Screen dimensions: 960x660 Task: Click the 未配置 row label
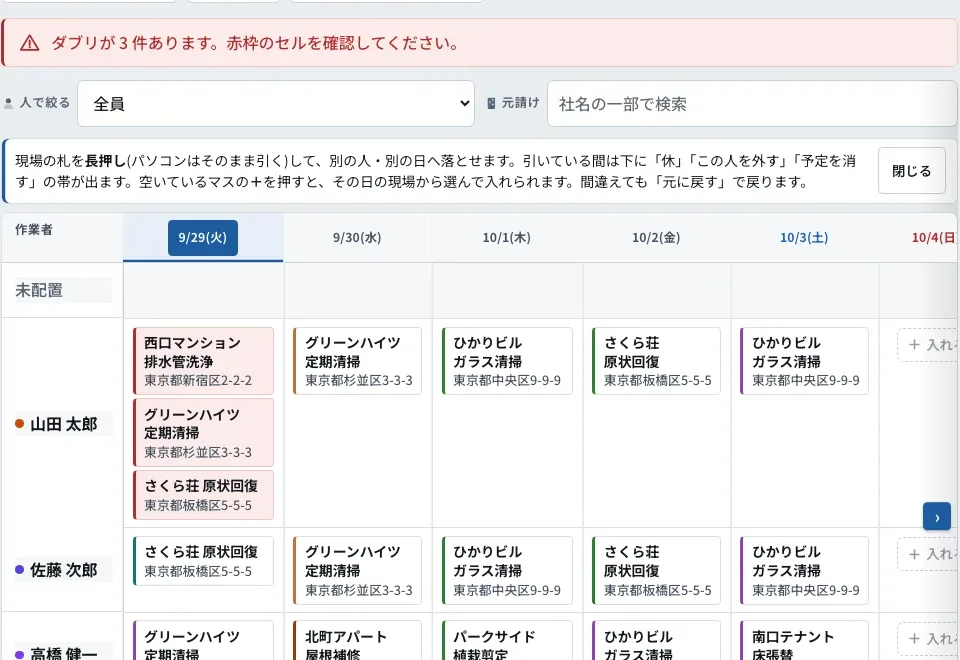pos(39,290)
